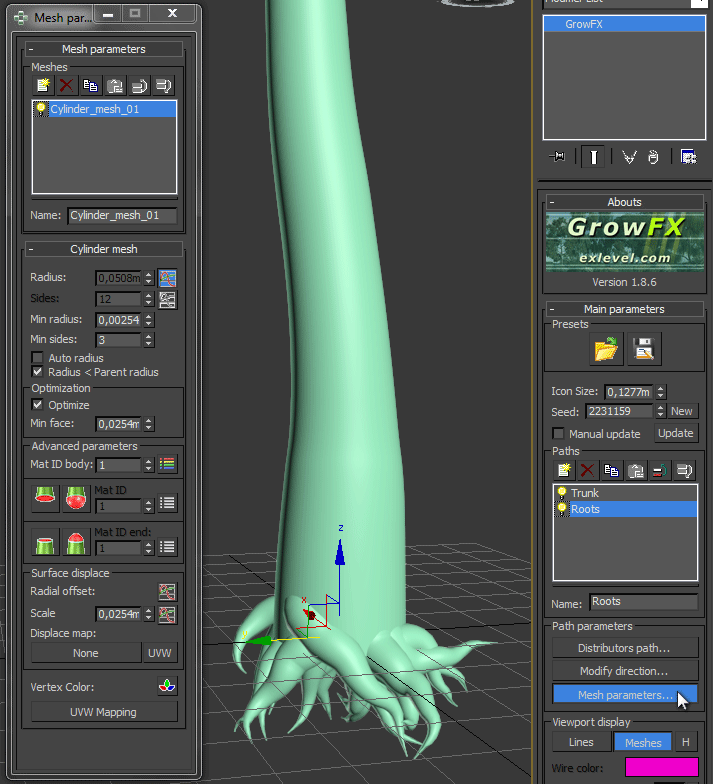Click the Seed value input field
This screenshot has width=713, height=784.
coord(620,411)
